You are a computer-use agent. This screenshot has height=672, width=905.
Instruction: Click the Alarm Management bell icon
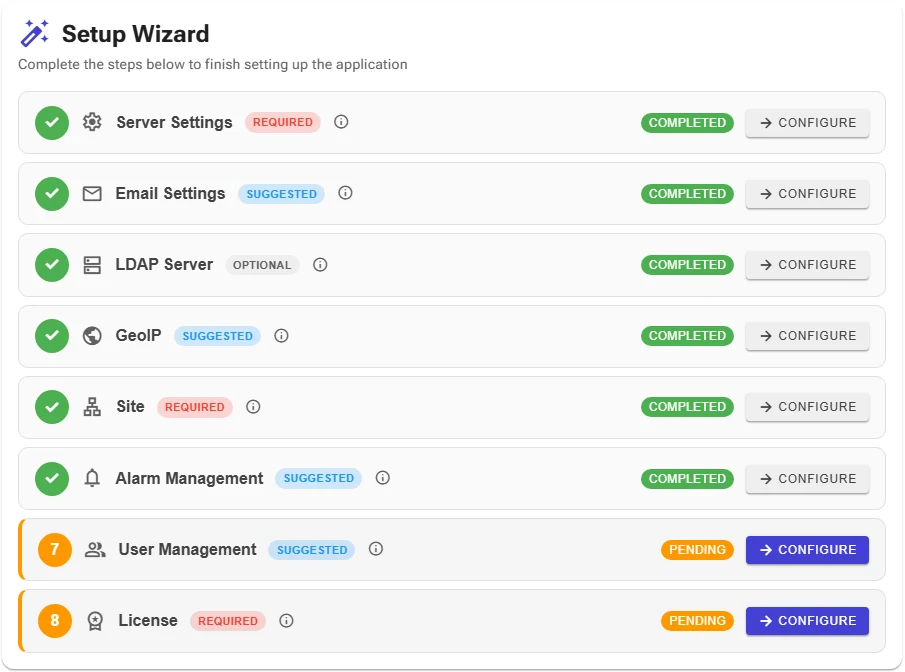(92, 478)
